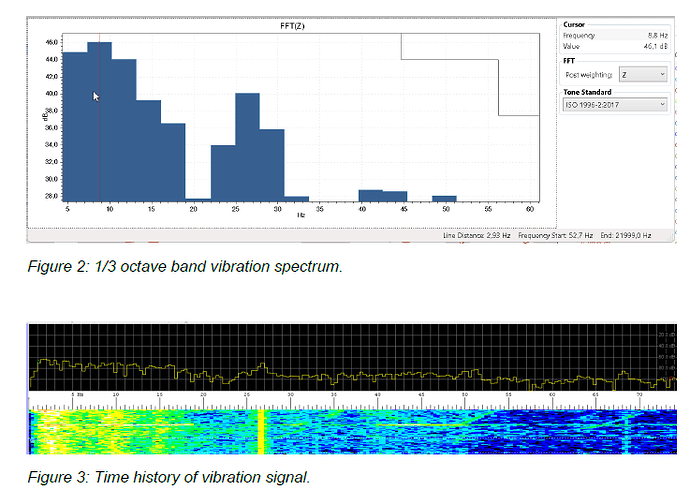Click the Line Distance readout in status bar

tap(476, 235)
